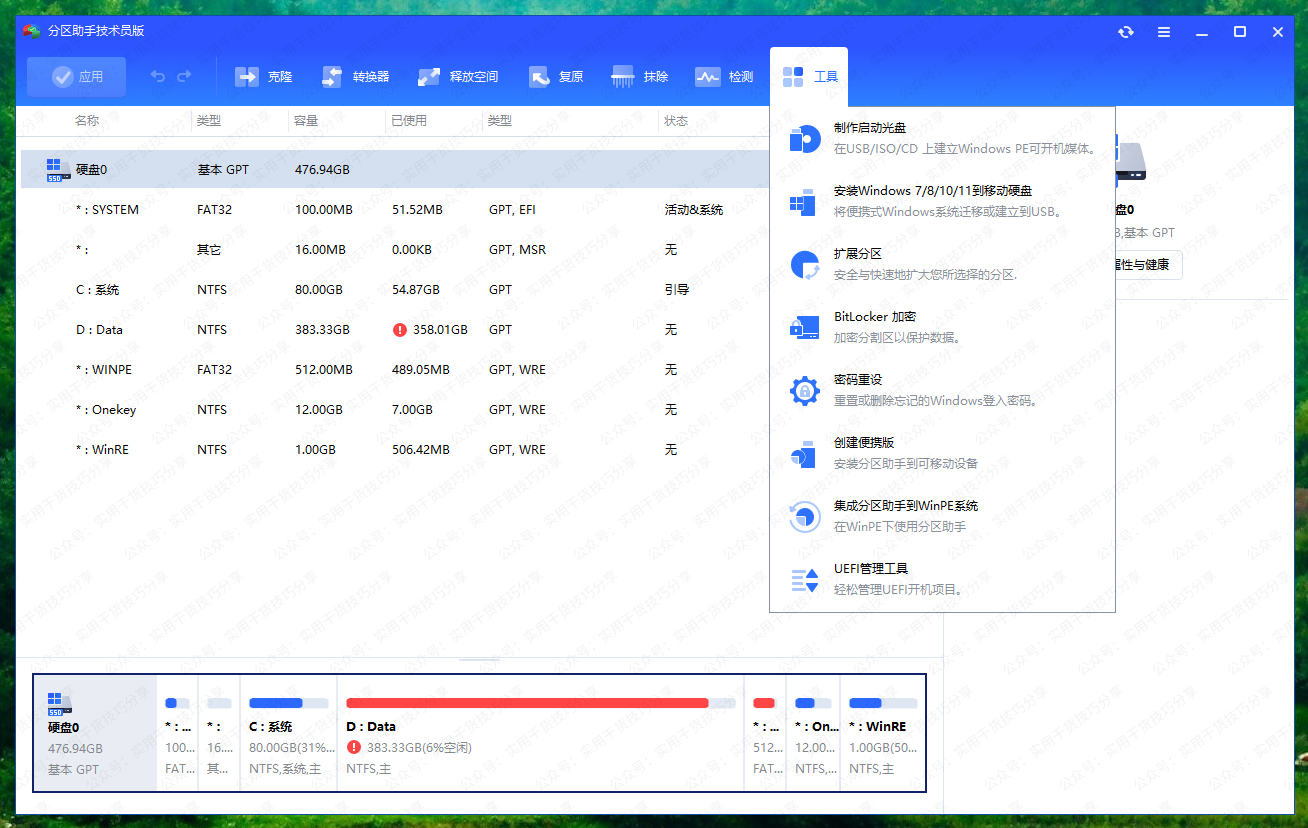
Task: Click the 创建便携版 icon
Action: (x=805, y=453)
